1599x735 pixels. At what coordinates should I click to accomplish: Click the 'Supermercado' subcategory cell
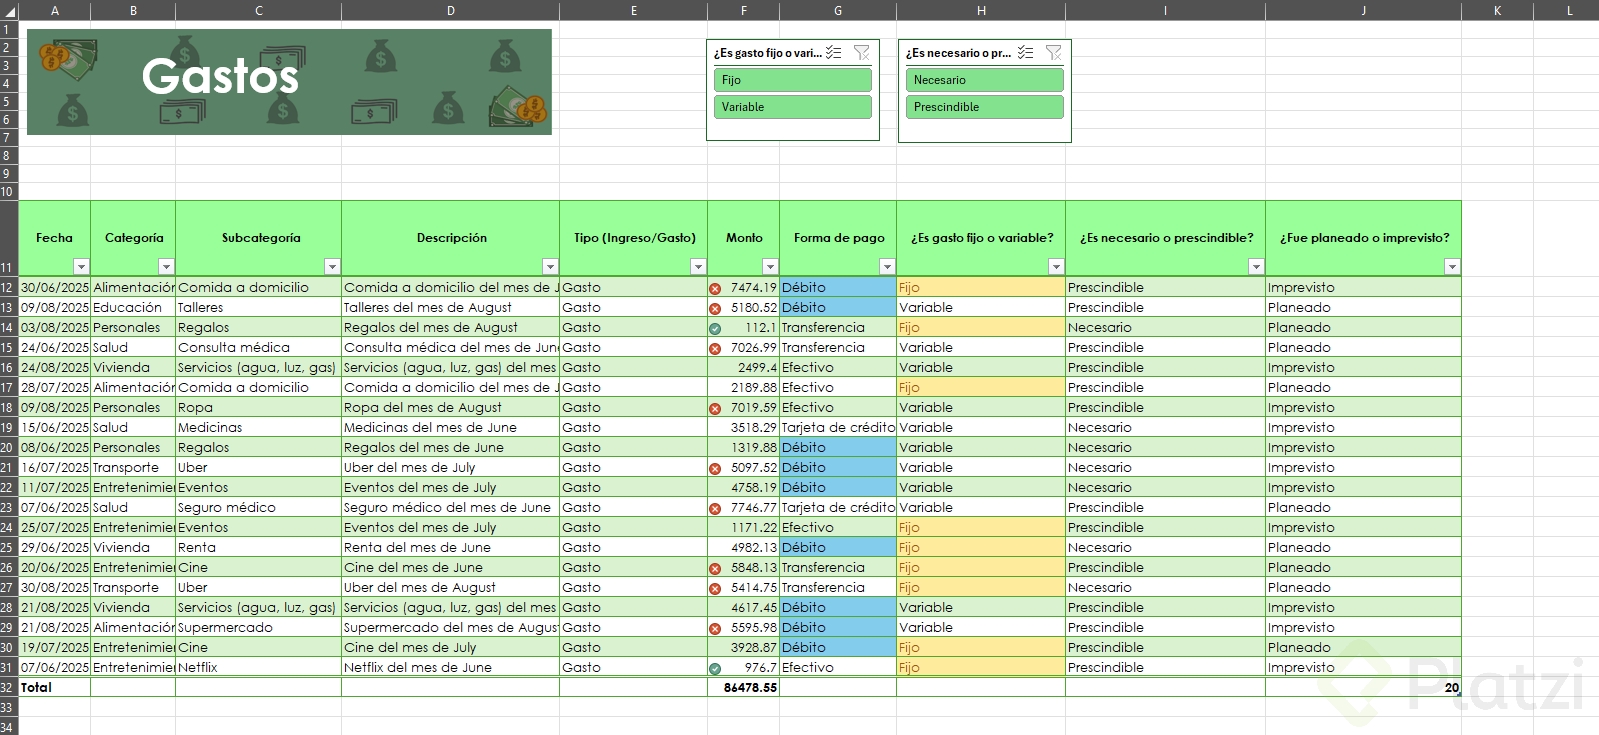pyautogui.click(x=258, y=627)
